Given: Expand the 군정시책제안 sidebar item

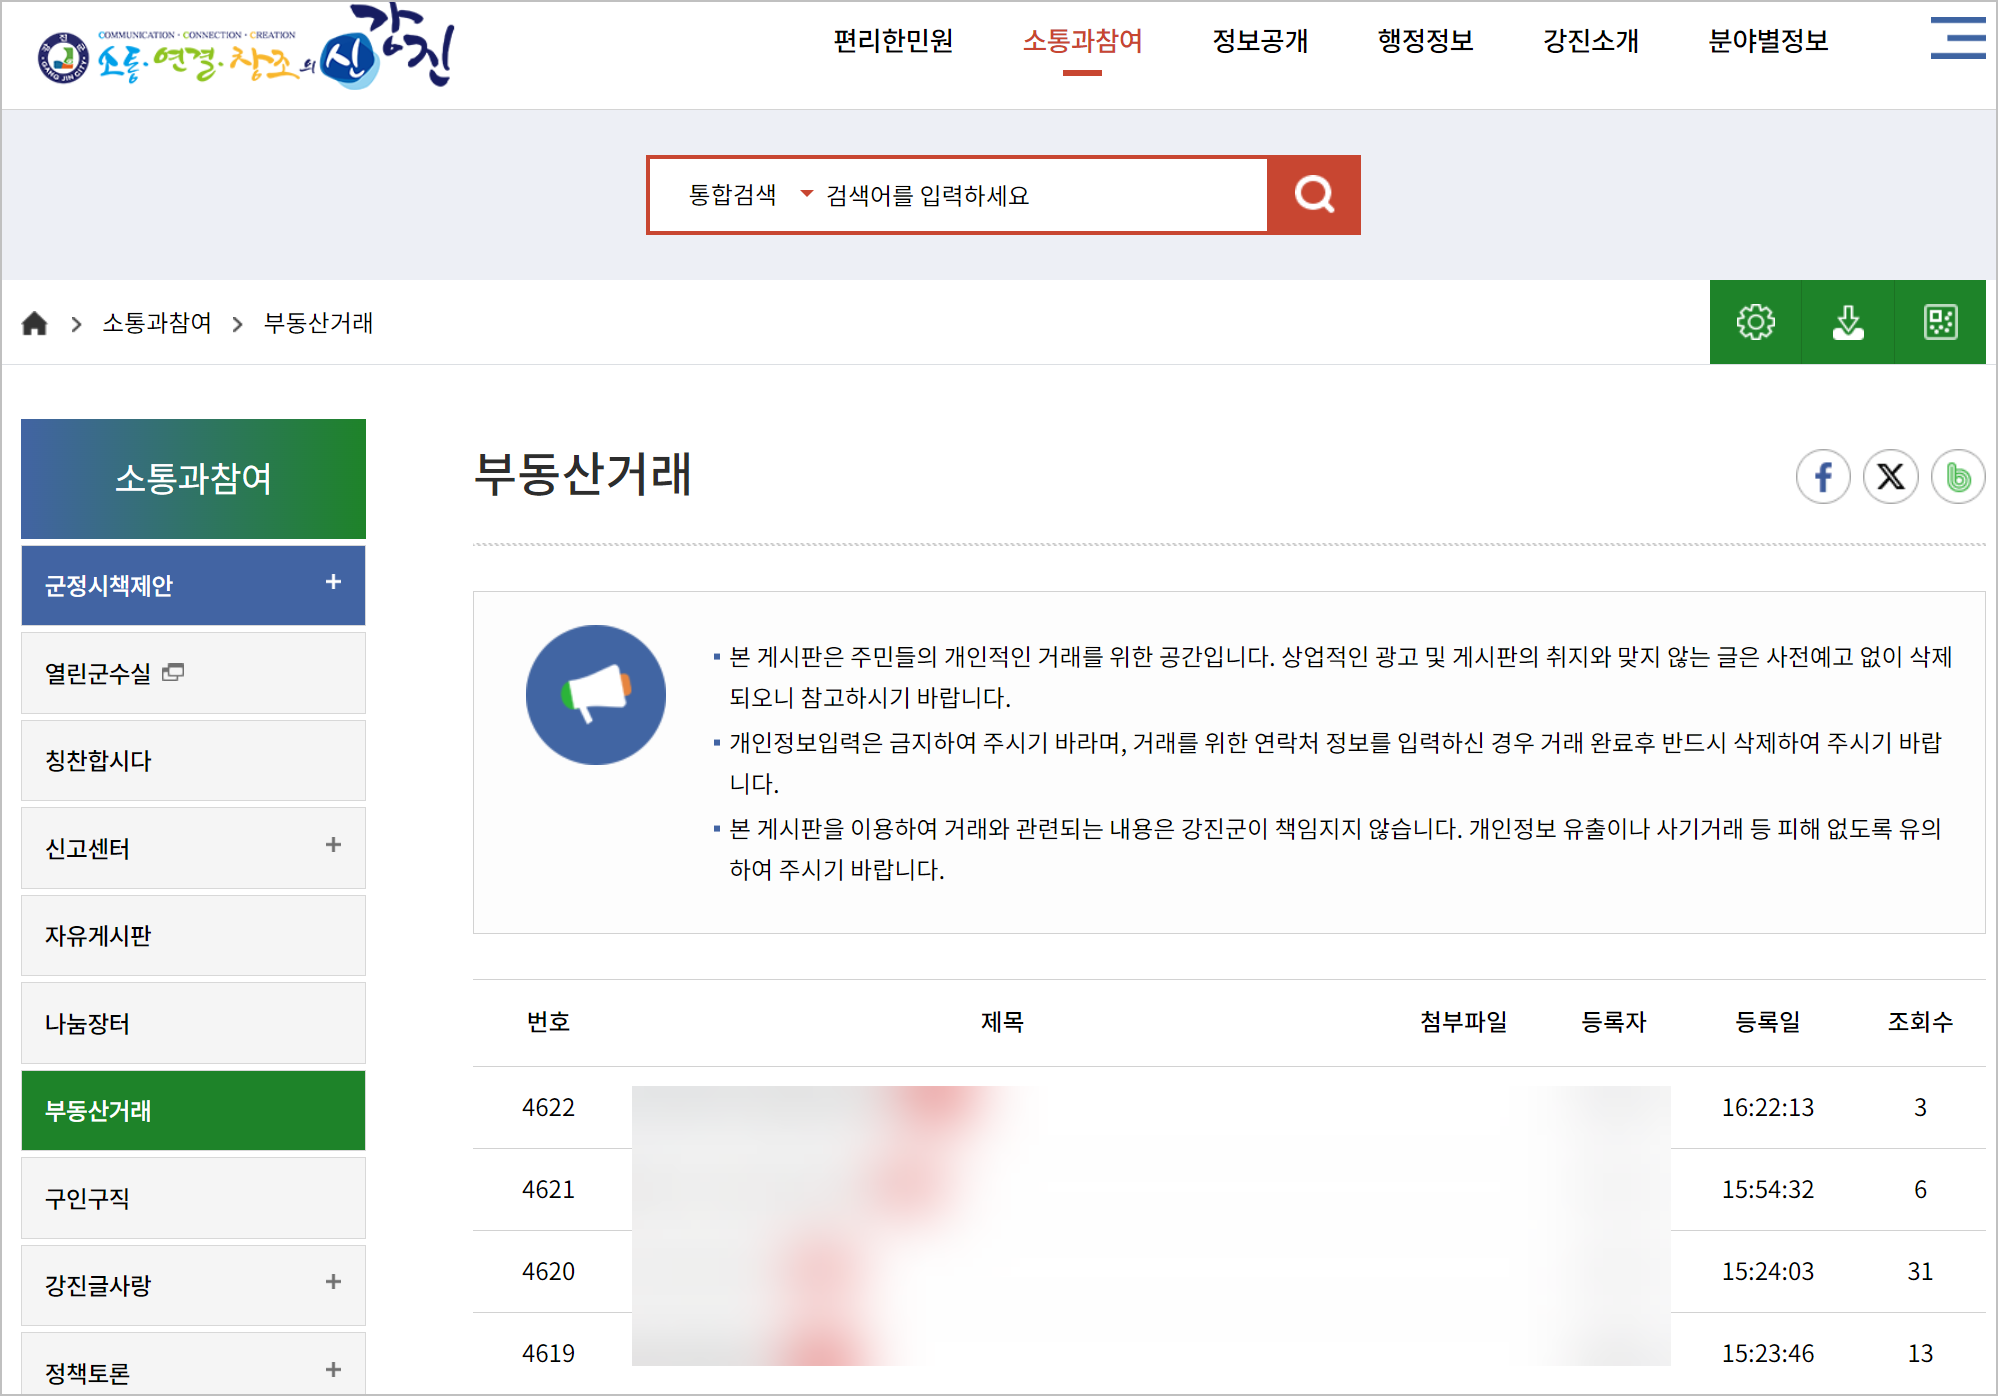Looking at the screenshot, I should click(333, 582).
